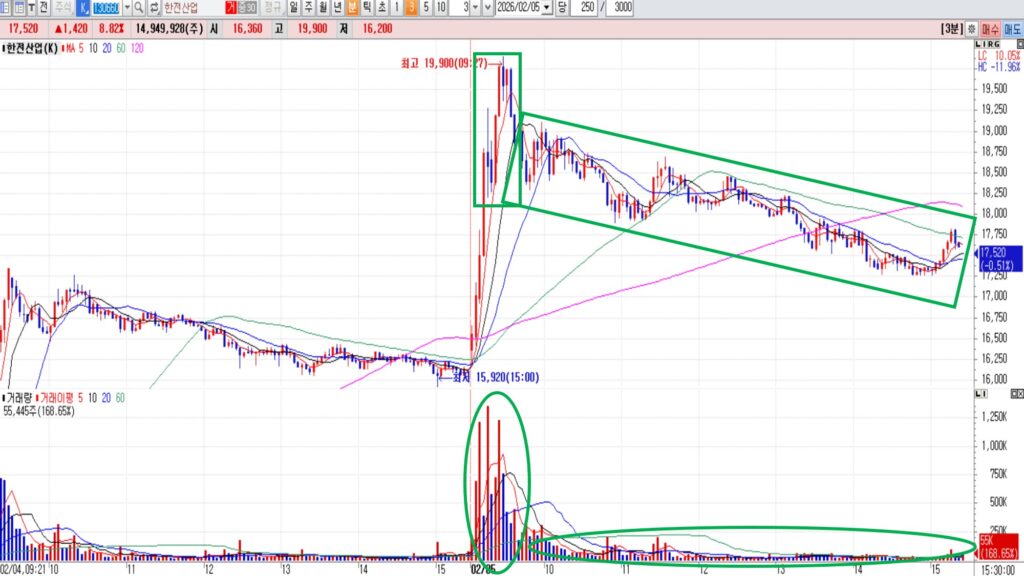1024x576 pixels.
Task: Switch to 분 minute chart
Action: (x=352, y=7)
